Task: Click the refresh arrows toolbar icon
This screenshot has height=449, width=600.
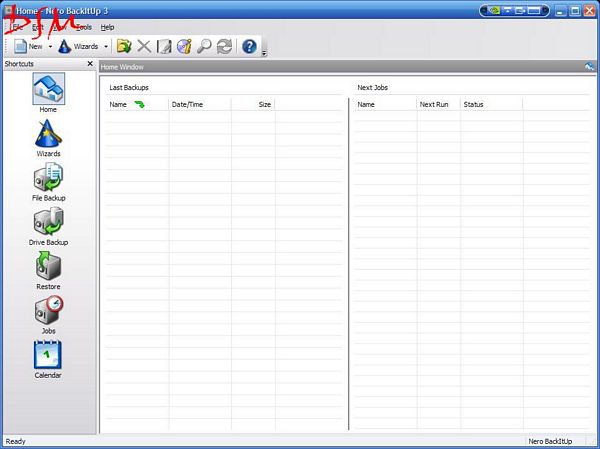Action: [224, 46]
